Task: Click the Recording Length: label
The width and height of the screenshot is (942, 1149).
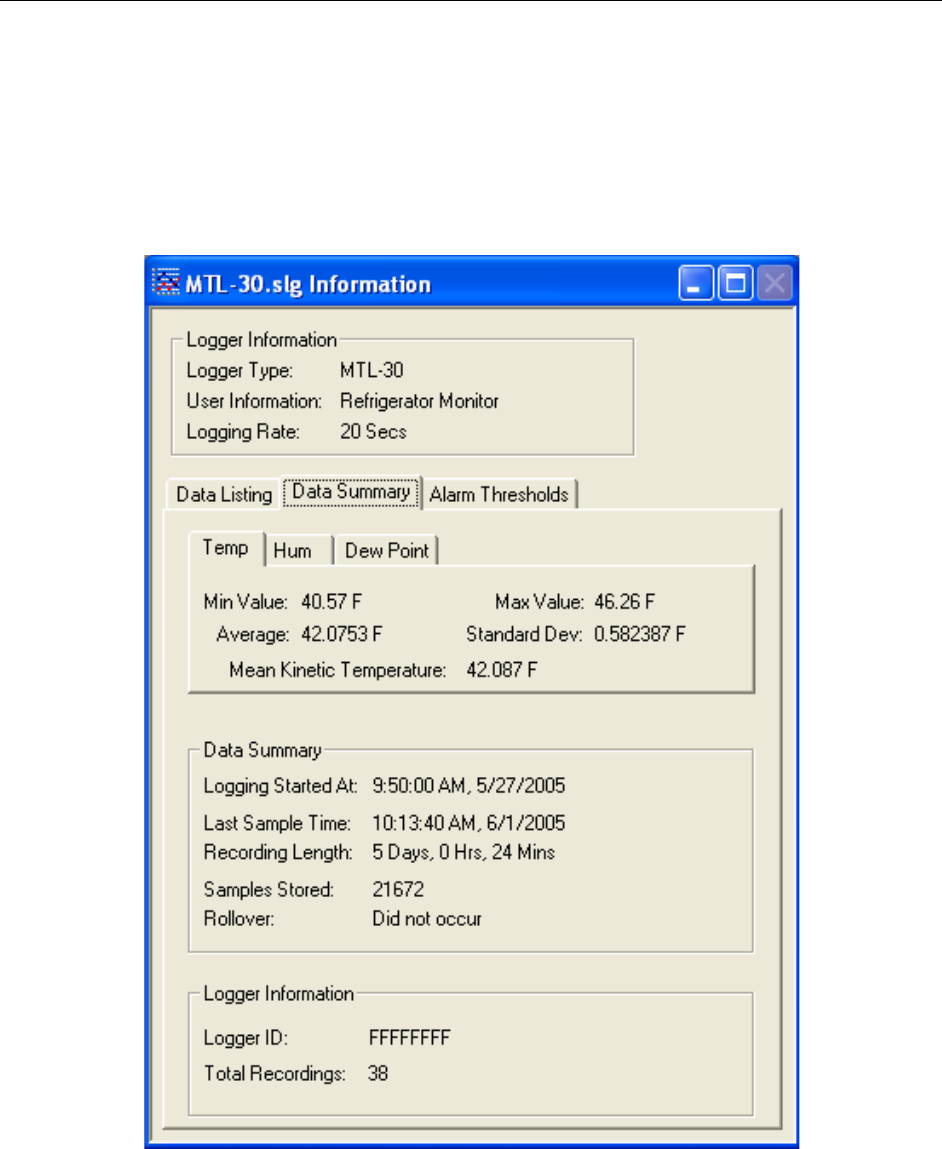Action: [x=278, y=853]
